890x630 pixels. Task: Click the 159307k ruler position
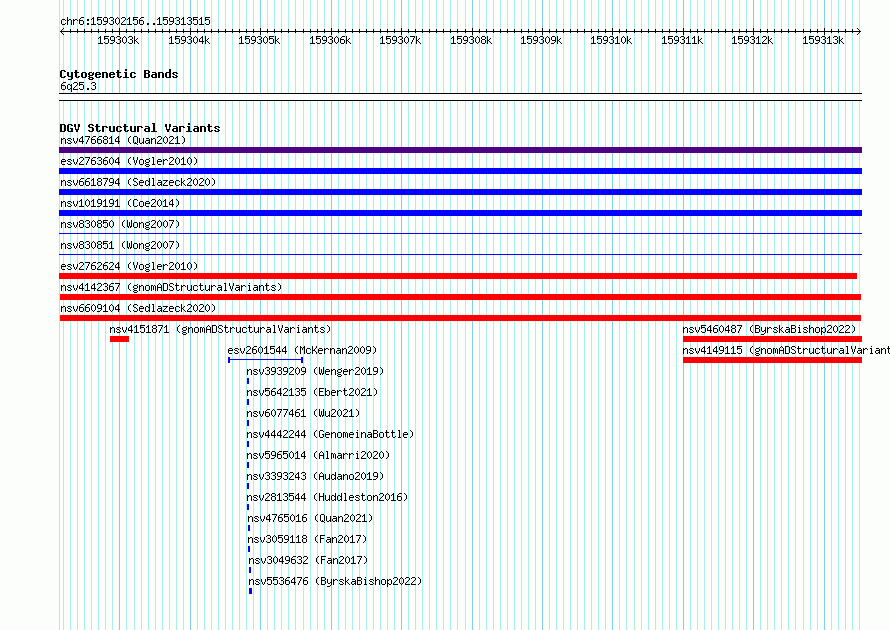coord(400,40)
